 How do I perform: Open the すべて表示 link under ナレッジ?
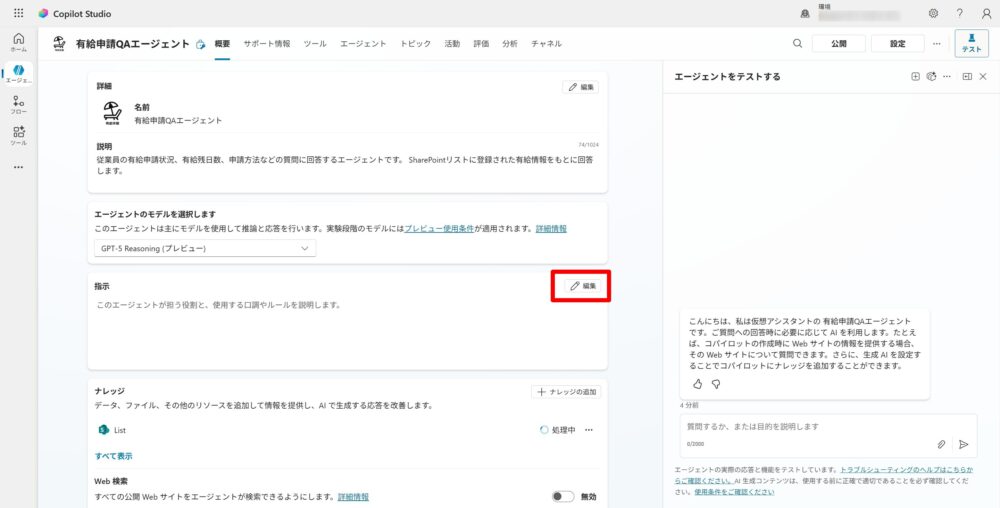pos(113,456)
